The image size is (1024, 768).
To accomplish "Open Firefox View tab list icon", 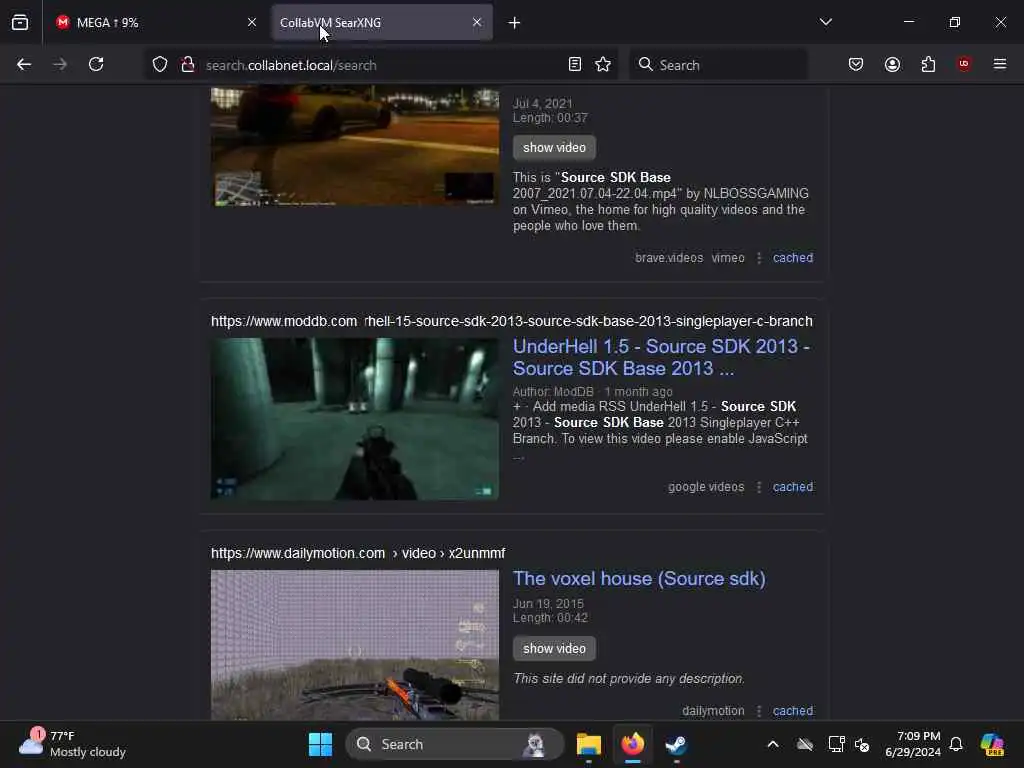I will click(20, 22).
